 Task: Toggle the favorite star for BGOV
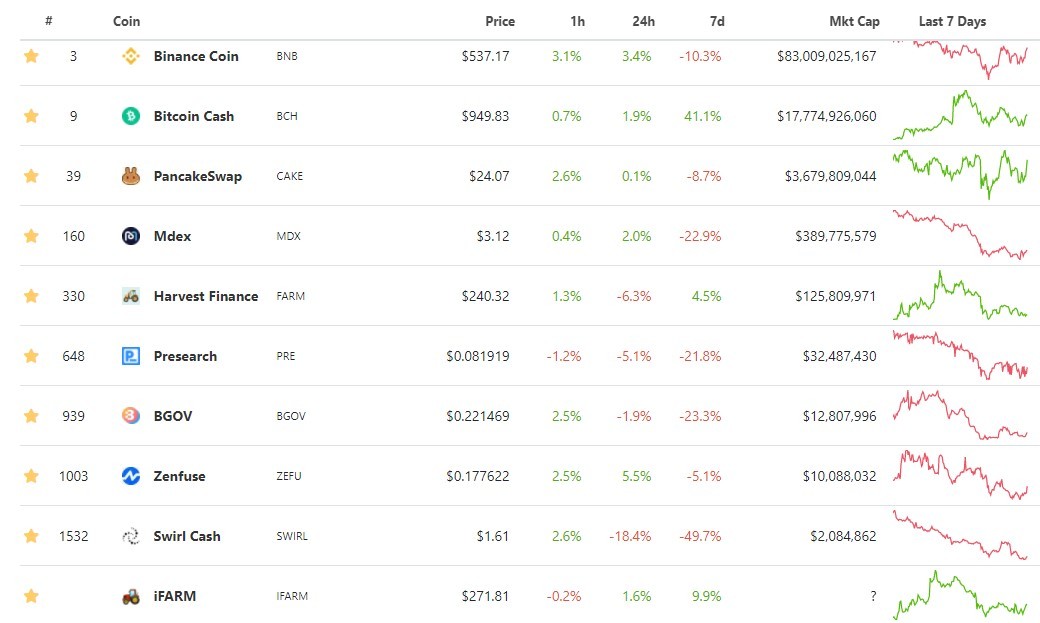coord(31,416)
